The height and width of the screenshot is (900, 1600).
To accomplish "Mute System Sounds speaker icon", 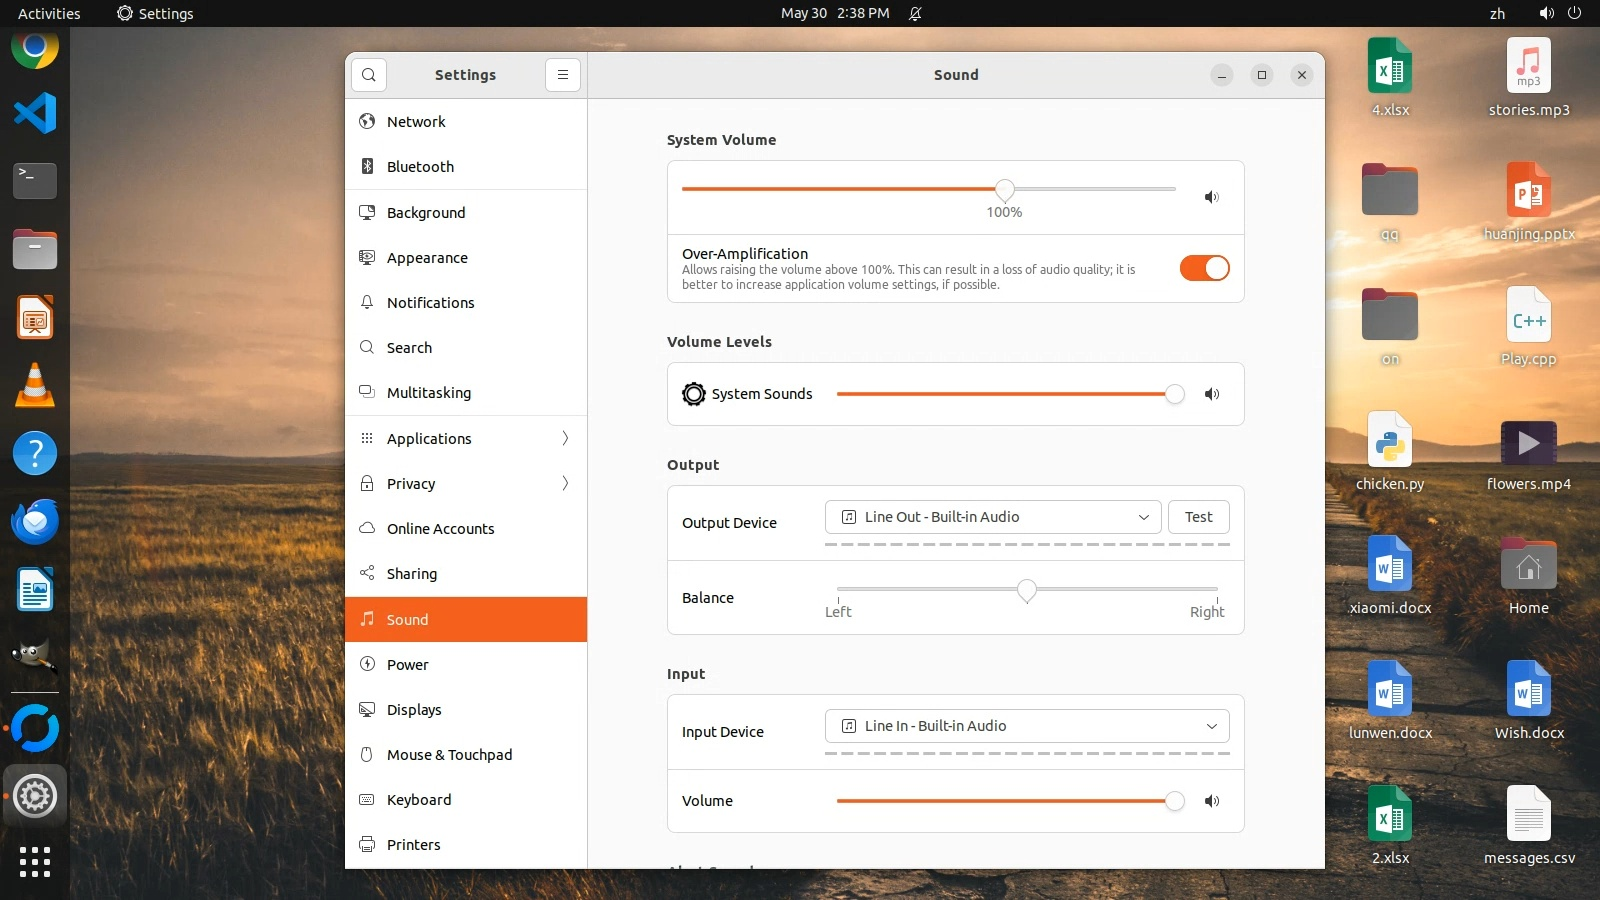I will pyautogui.click(x=1211, y=394).
